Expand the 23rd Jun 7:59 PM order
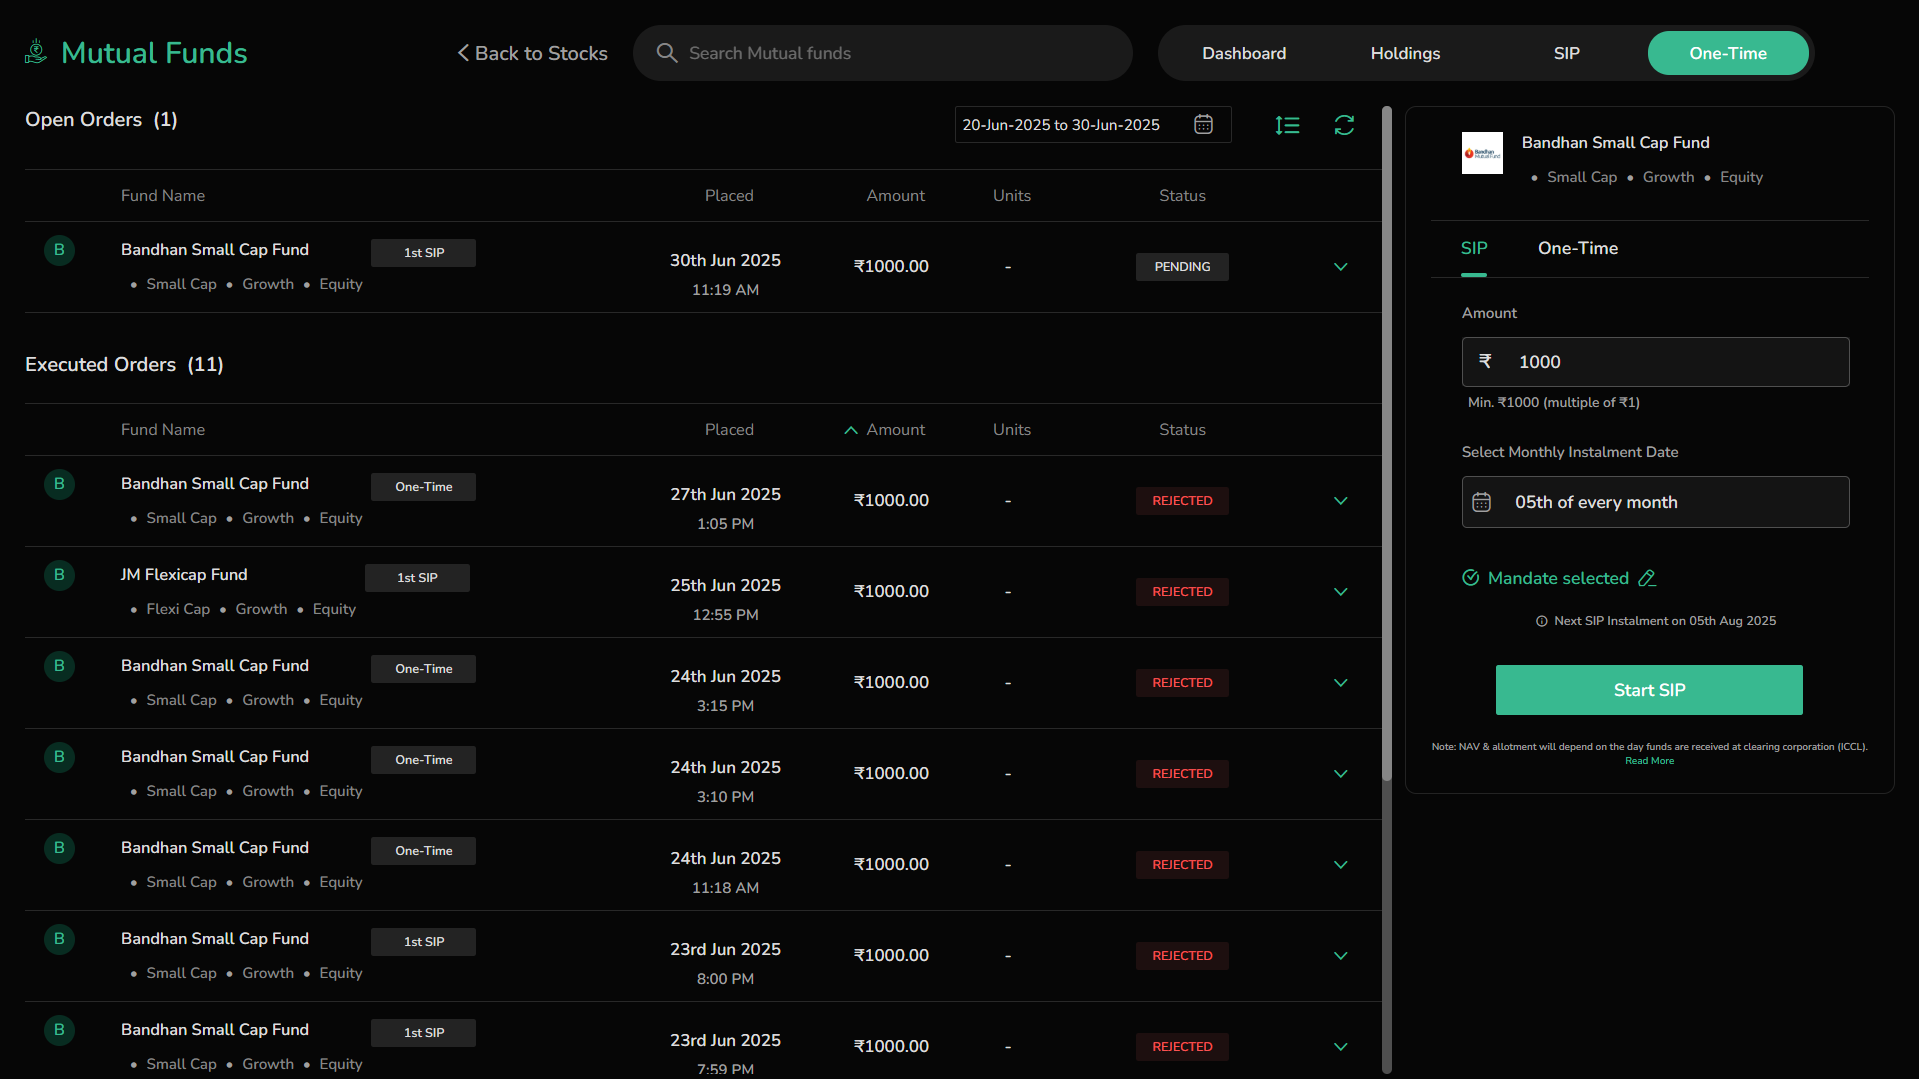 (x=1341, y=1047)
